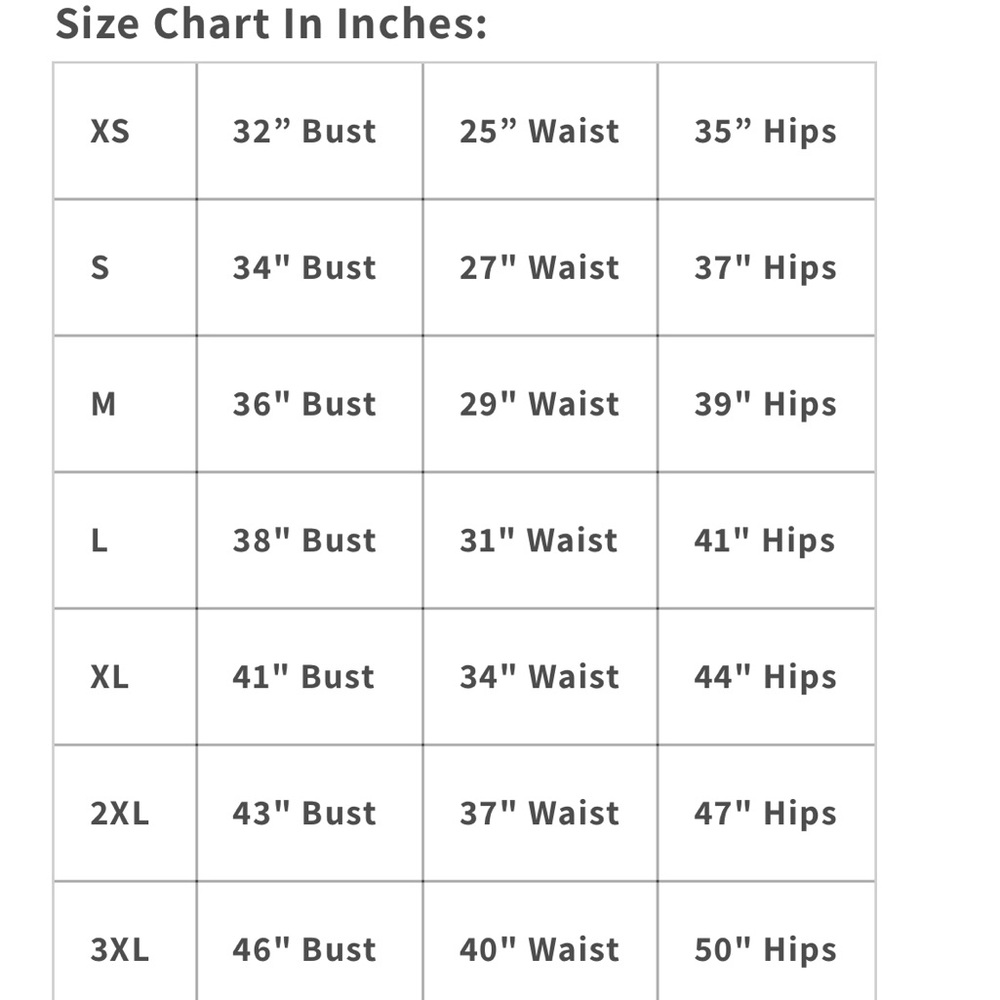The height and width of the screenshot is (1000, 1000).
Task: Click the L size label
Action: point(99,540)
